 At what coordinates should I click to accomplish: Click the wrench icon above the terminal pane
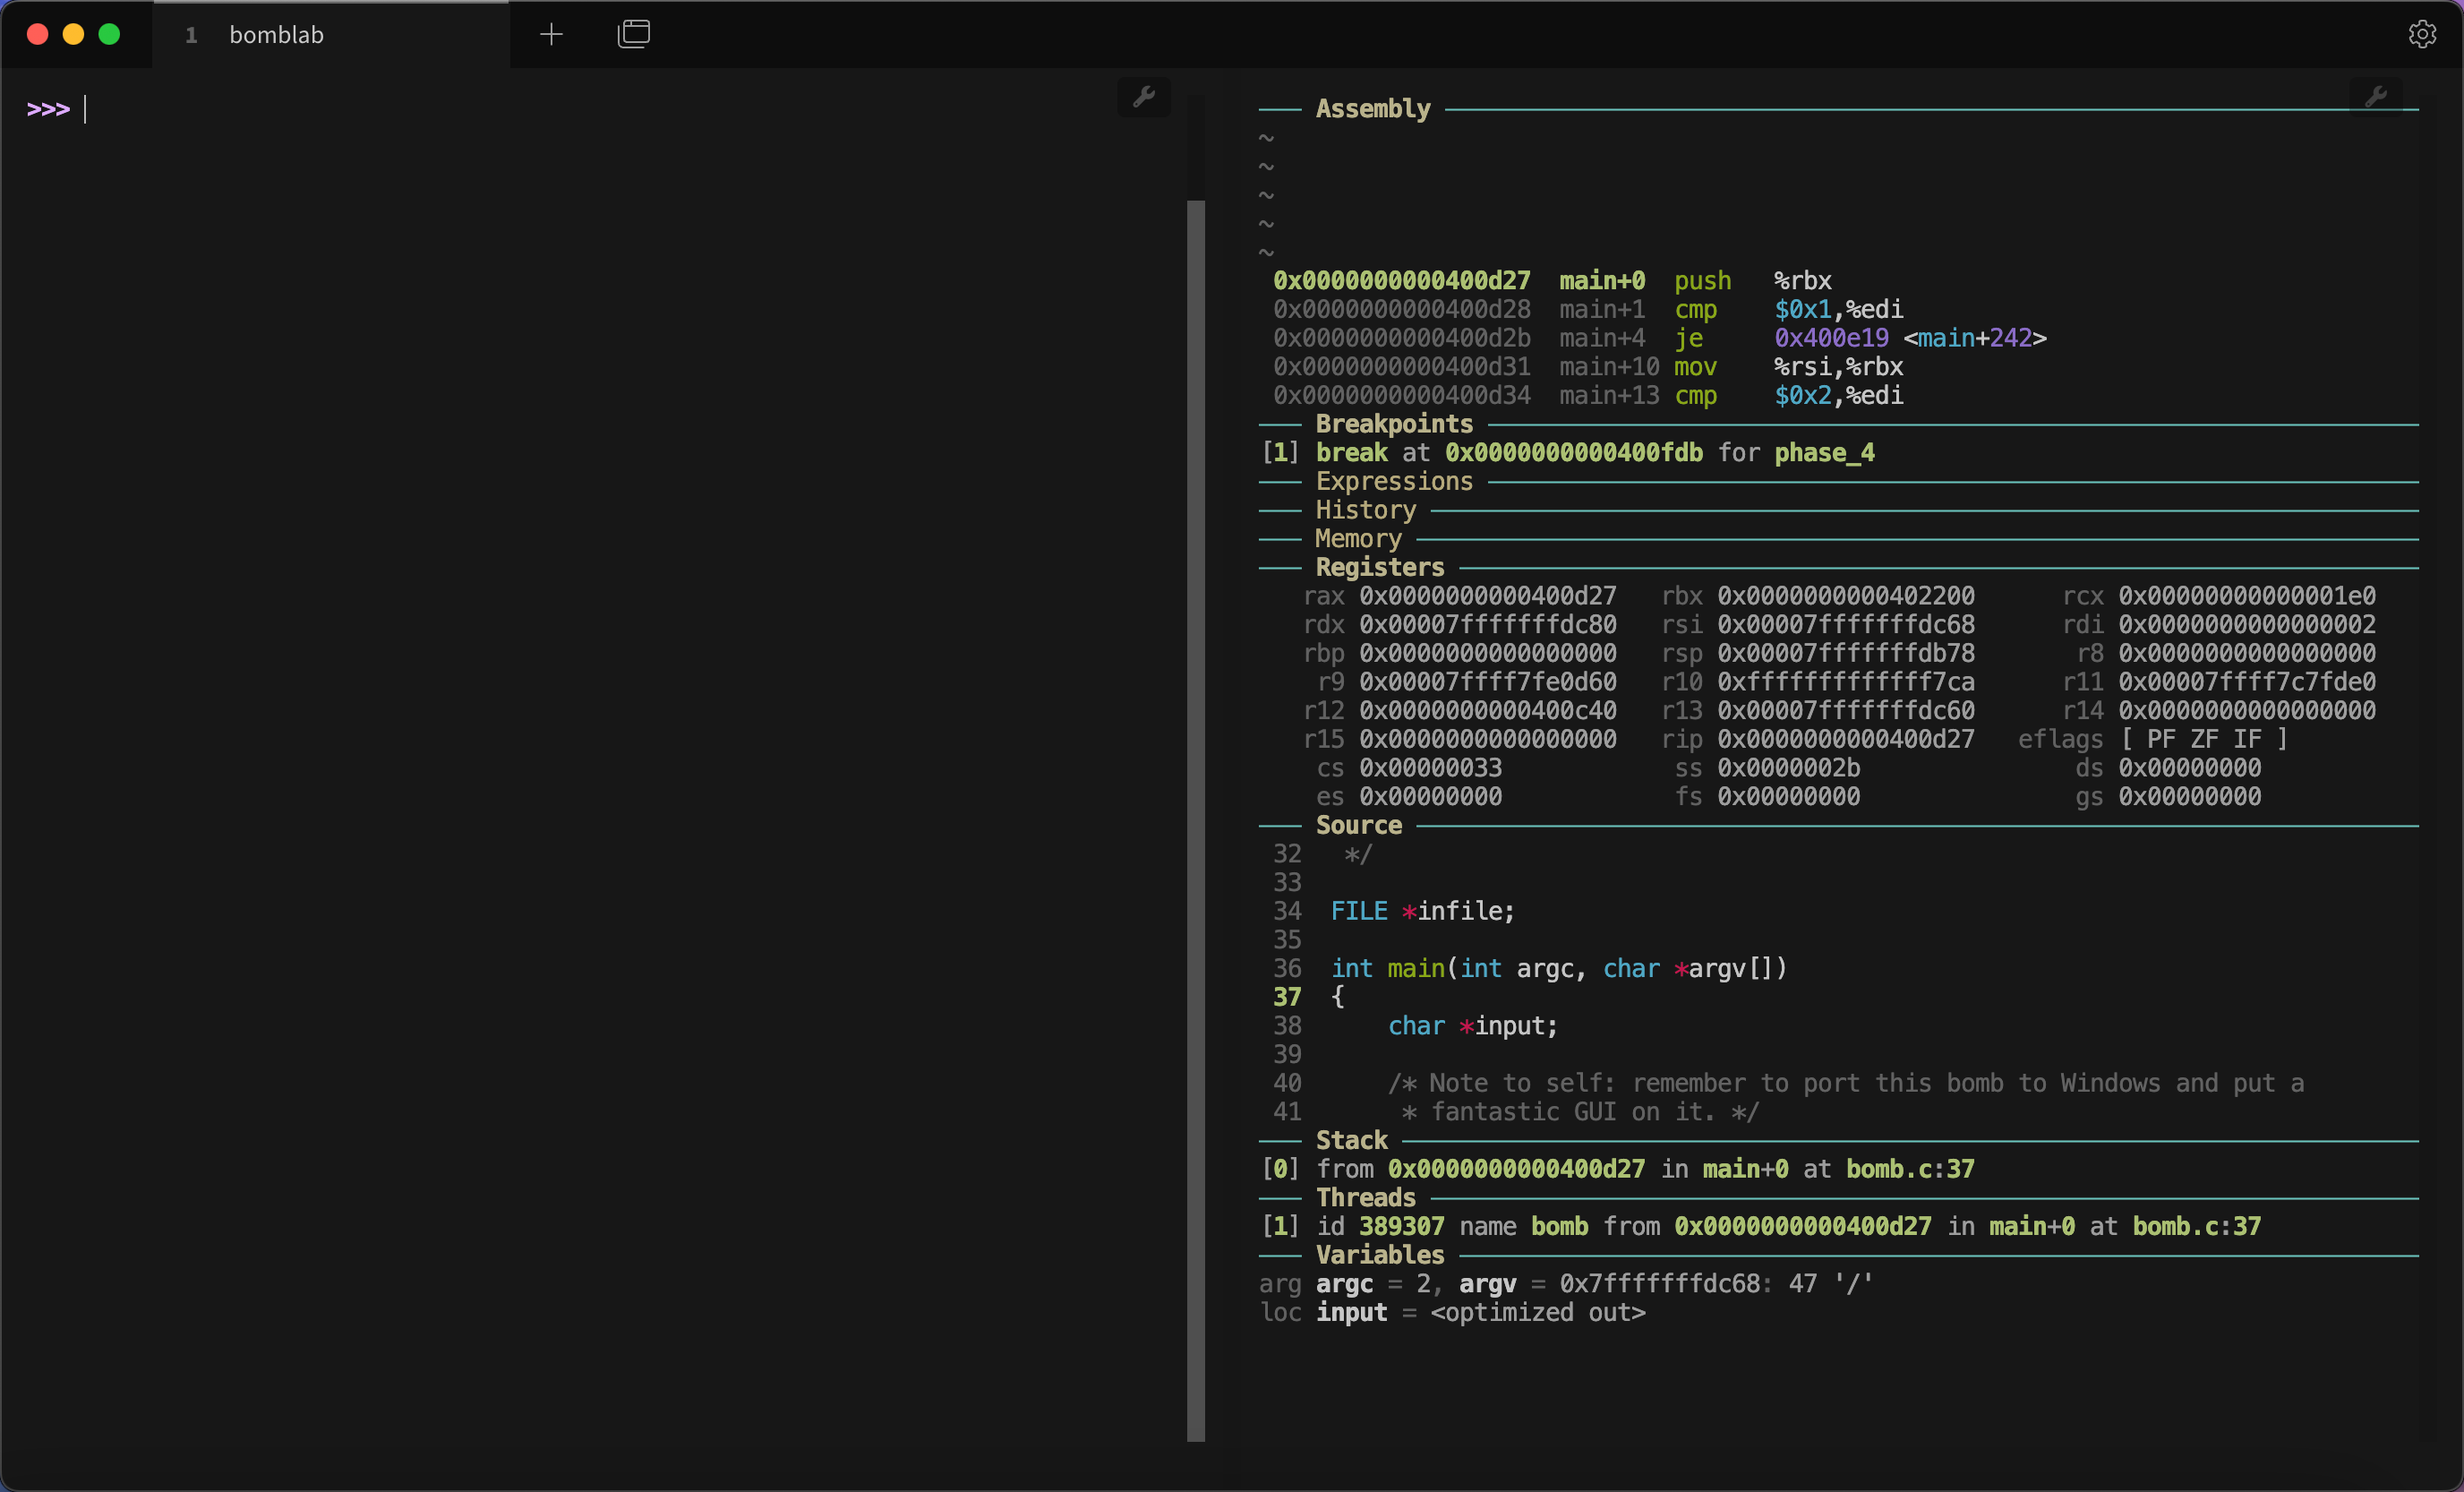click(1143, 97)
